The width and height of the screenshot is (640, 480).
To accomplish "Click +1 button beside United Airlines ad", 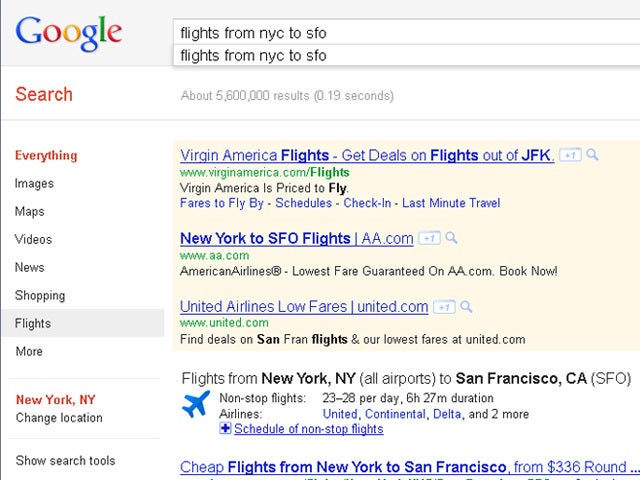I will click(x=444, y=307).
